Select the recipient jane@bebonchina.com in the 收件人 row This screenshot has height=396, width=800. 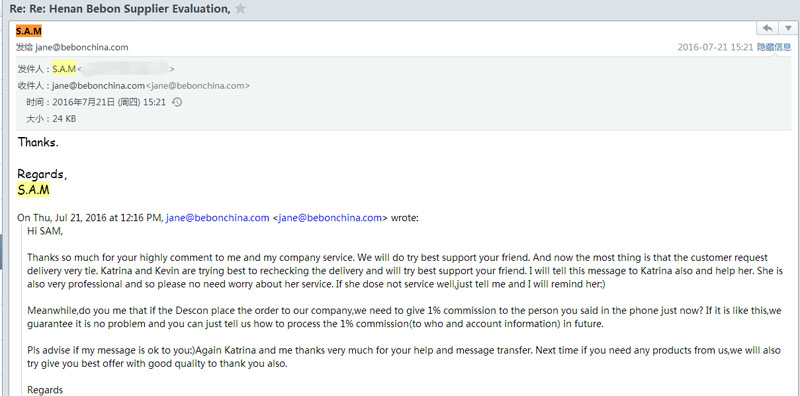[x=98, y=85]
